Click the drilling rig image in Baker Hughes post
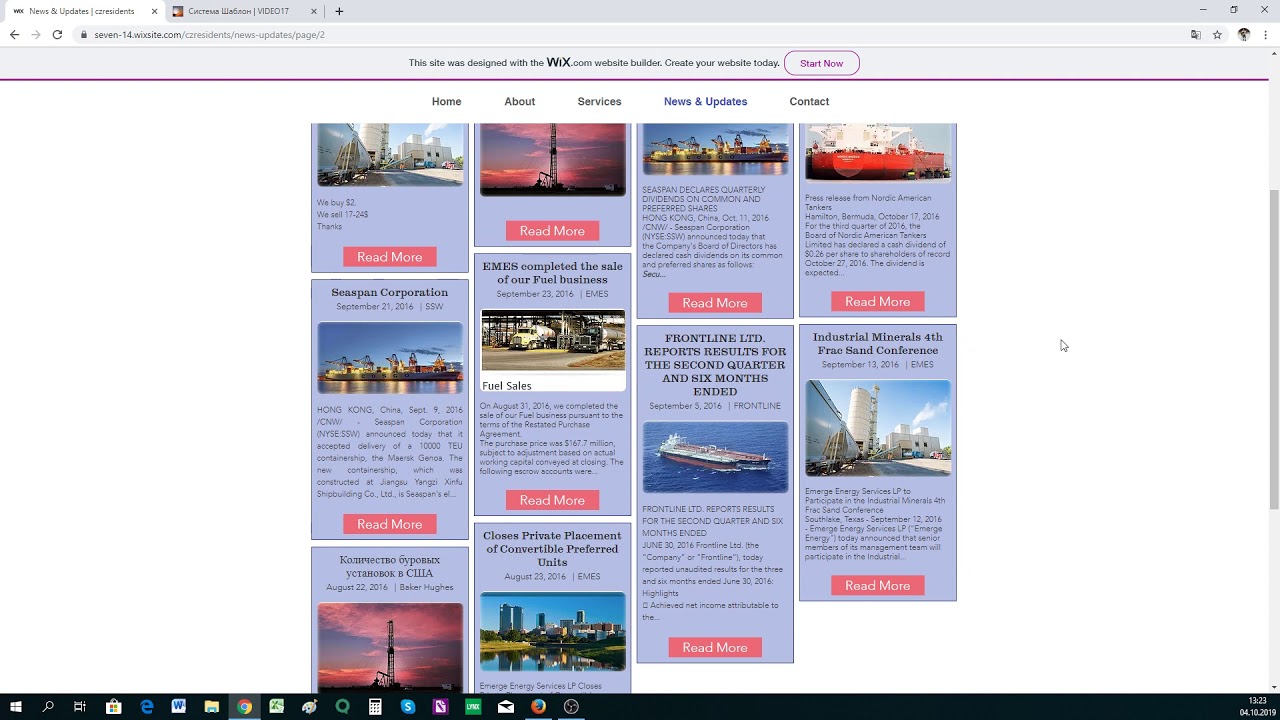Screen dimensions: 1280x720 point(390,646)
